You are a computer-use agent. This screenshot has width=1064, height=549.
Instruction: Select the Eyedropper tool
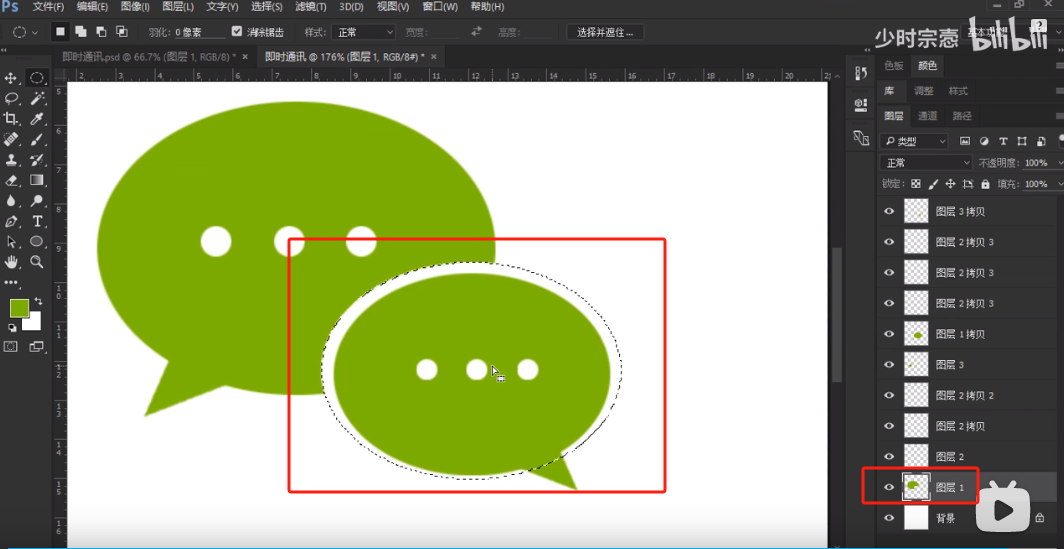pyautogui.click(x=37, y=119)
